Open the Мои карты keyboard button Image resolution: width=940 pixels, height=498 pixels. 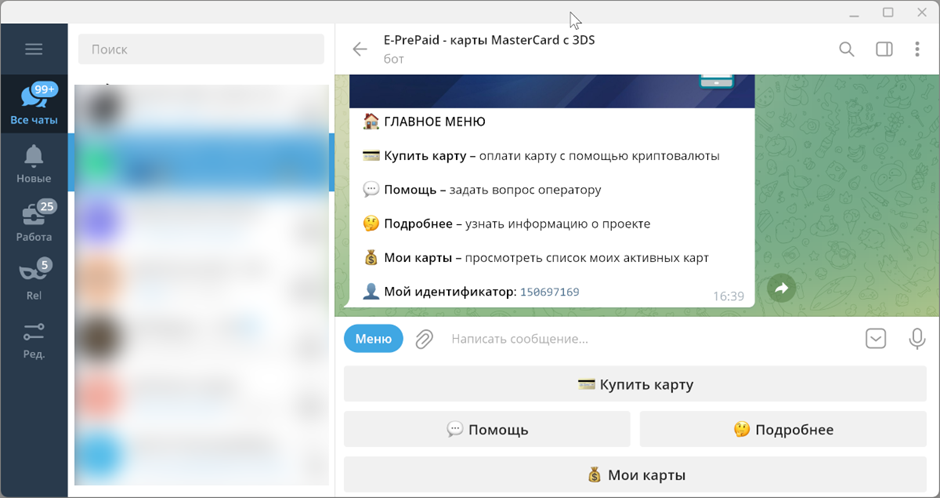[x=635, y=475]
